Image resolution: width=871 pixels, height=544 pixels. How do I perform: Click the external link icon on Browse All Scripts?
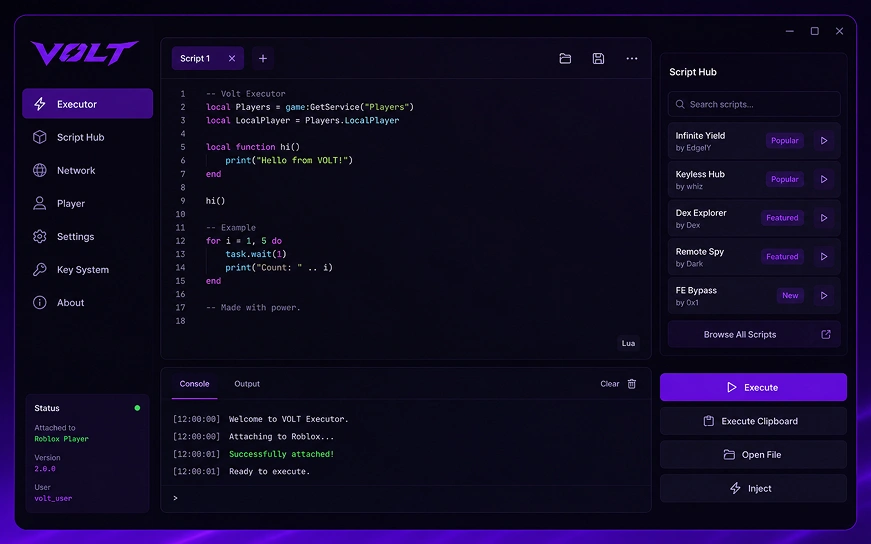pos(826,335)
